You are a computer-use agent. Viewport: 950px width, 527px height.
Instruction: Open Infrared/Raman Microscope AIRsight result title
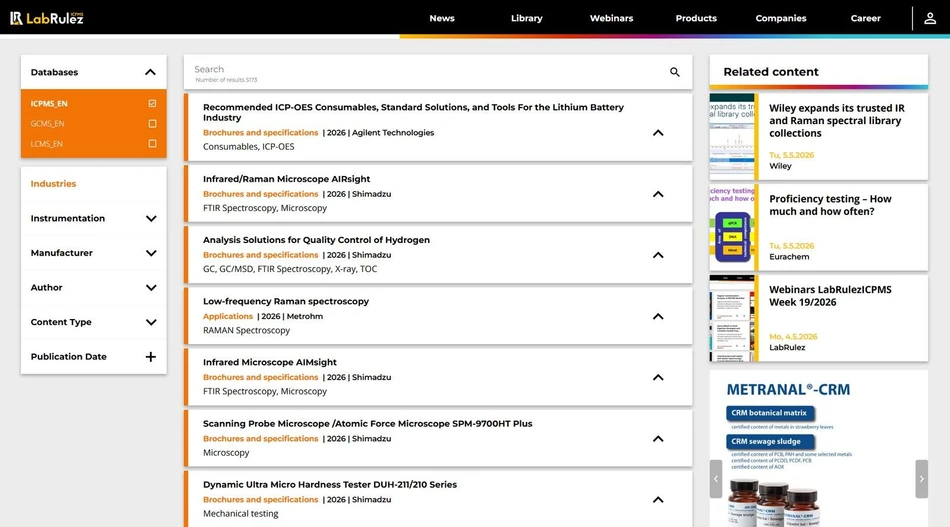(x=287, y=179)
